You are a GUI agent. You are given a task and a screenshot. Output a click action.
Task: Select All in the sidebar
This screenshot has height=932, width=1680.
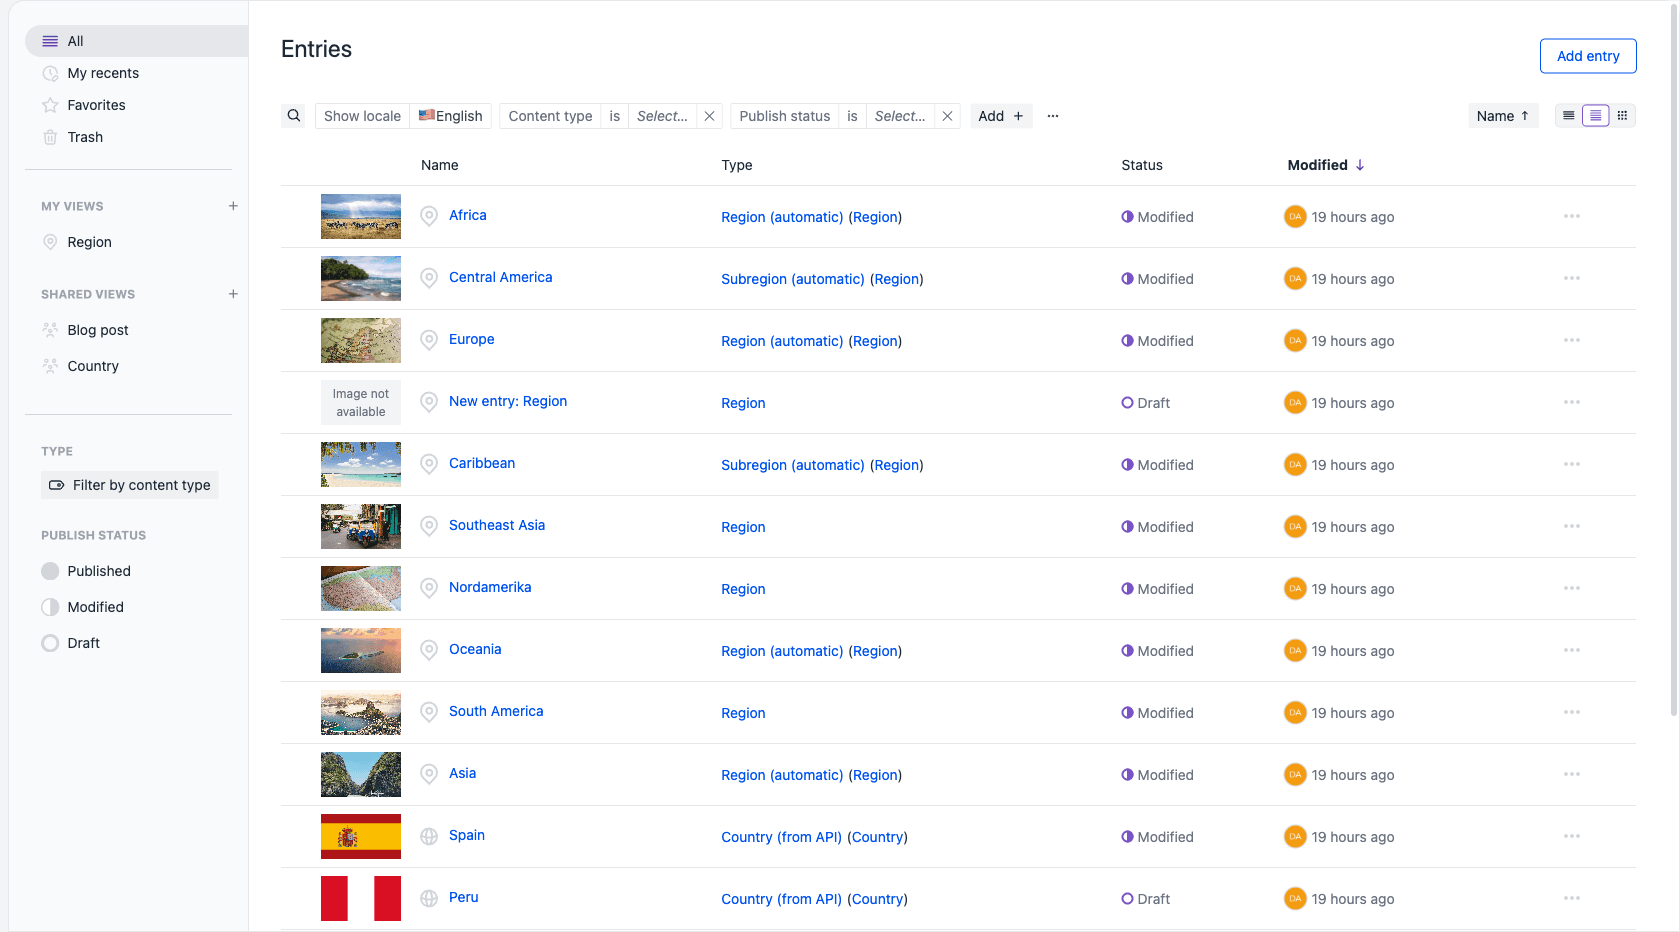[136, 41]
